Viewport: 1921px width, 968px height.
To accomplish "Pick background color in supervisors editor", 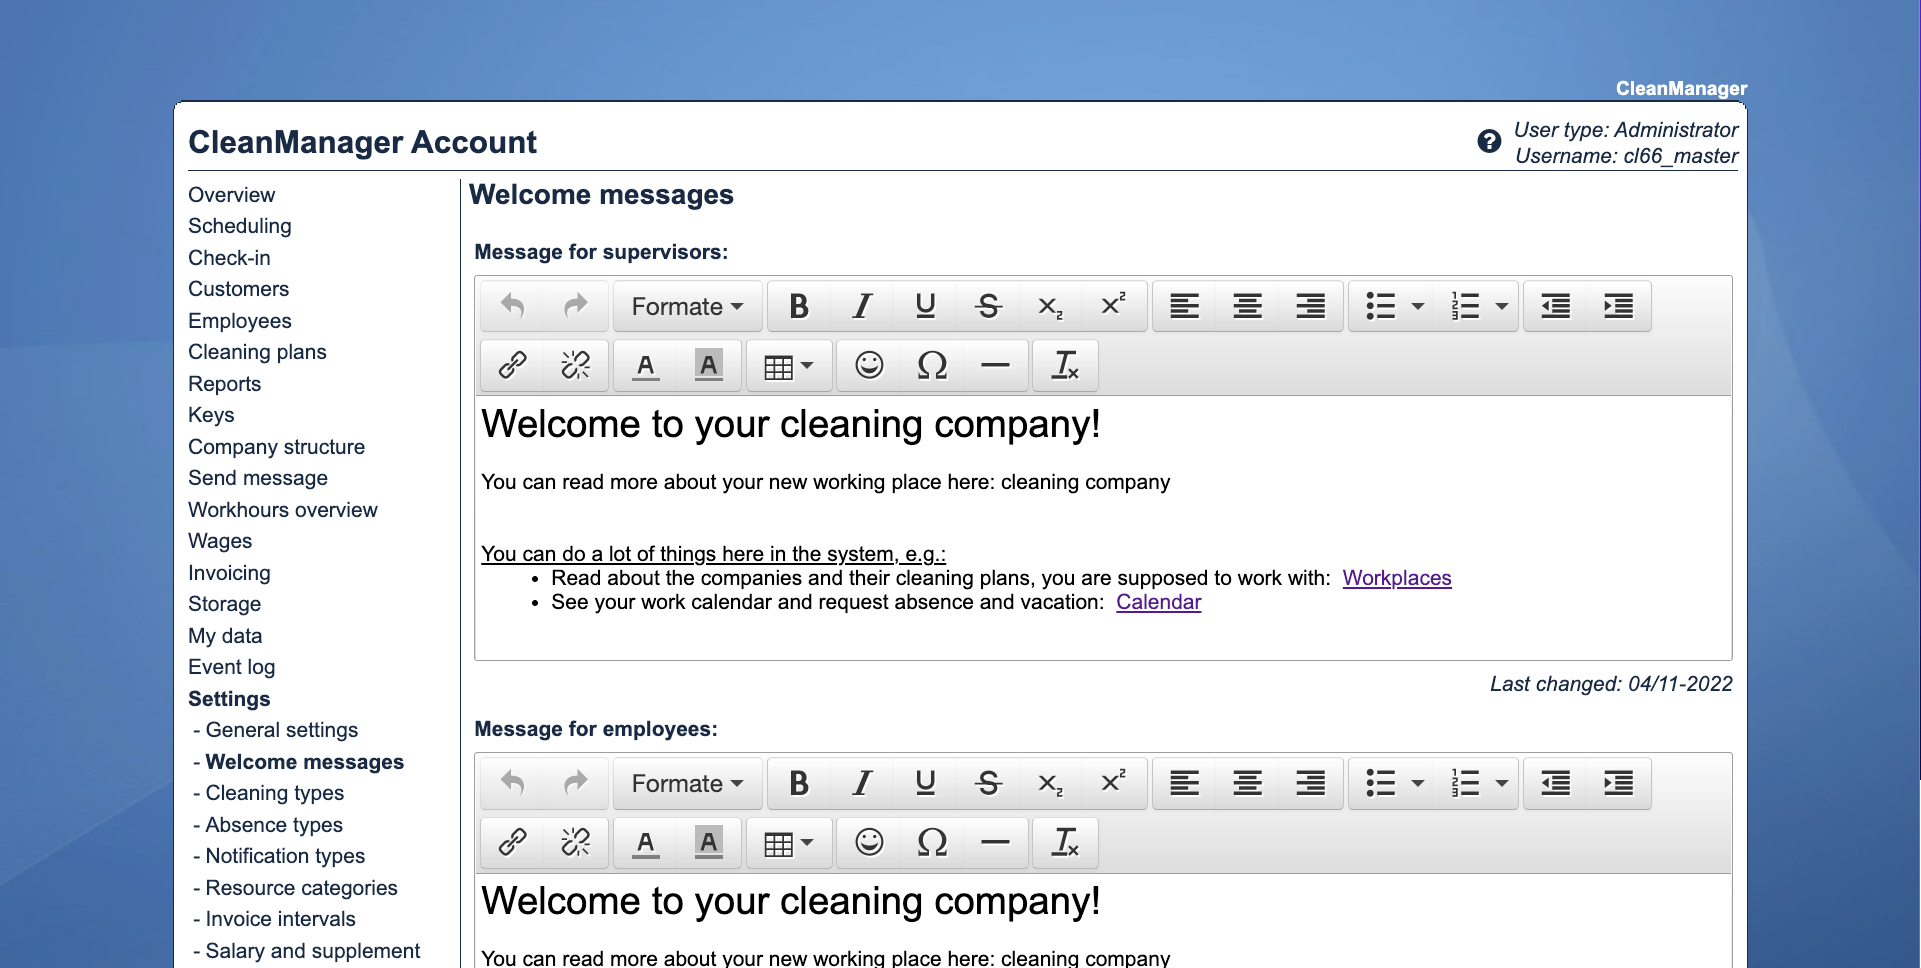I will coord(708,366).
